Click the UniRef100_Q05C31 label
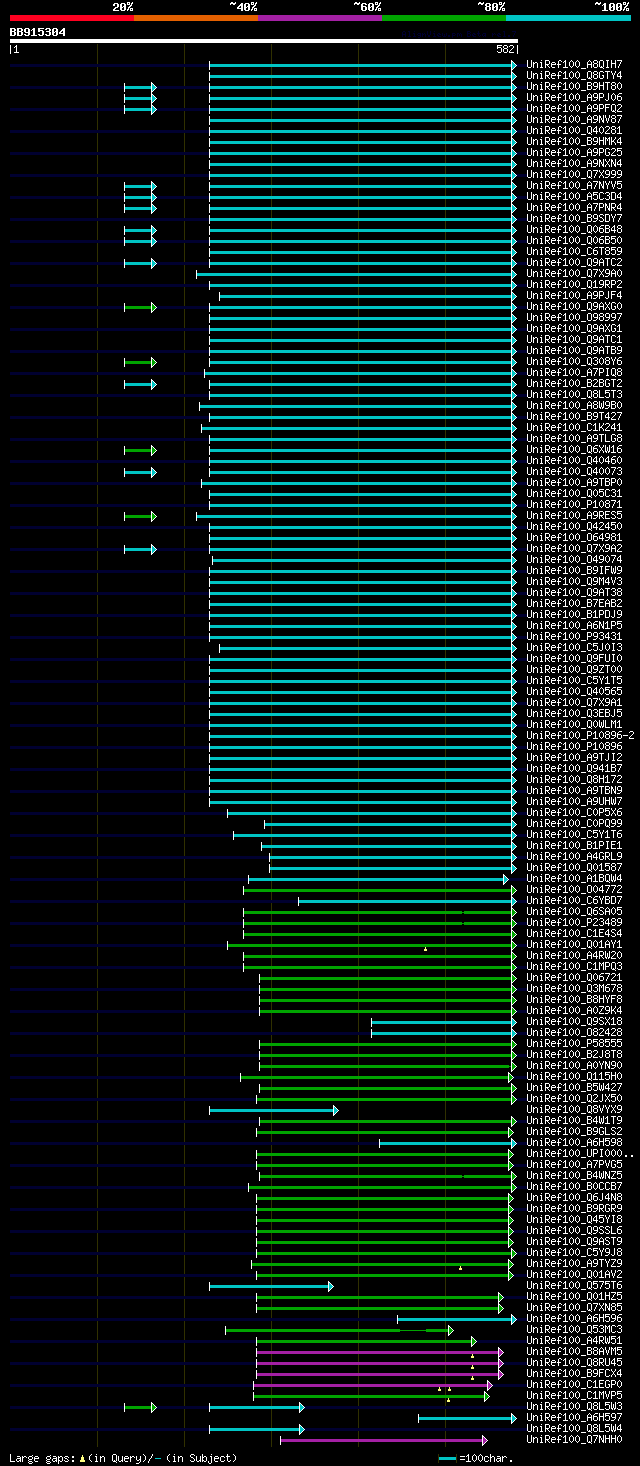640x1466 pixels. 574,493
